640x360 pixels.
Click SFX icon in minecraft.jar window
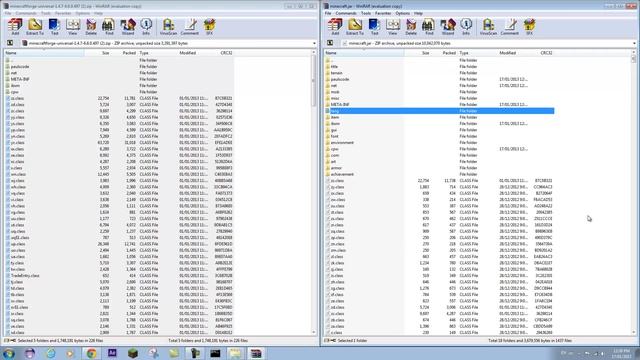point(529,27)
